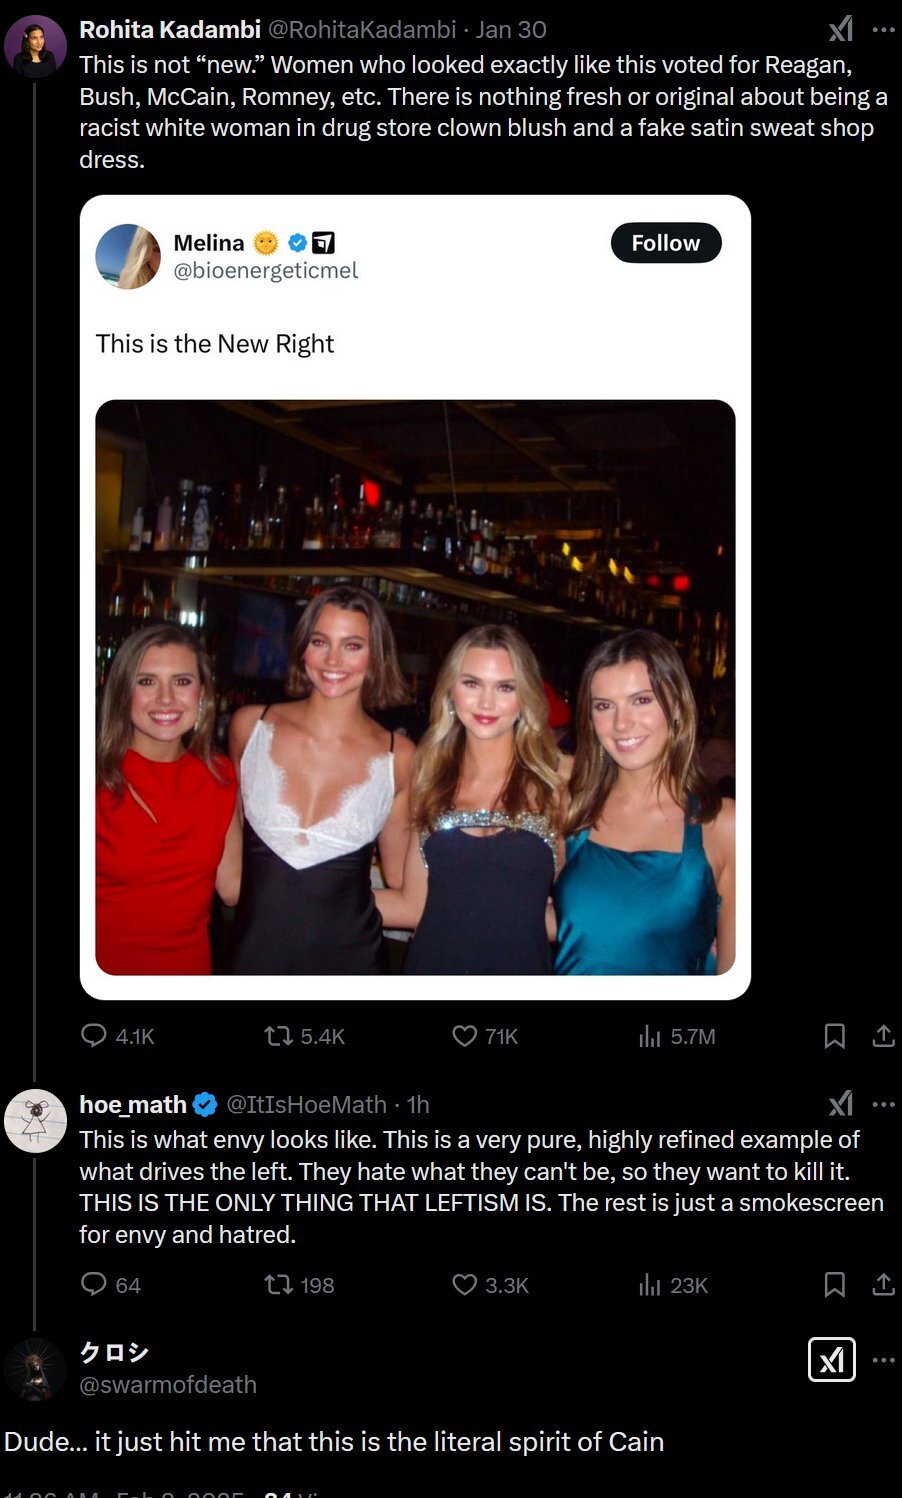This screenshot has width=902, height=1498.
Task: Bookmark hoe_math's reply
Action: tap(834, 1285)
